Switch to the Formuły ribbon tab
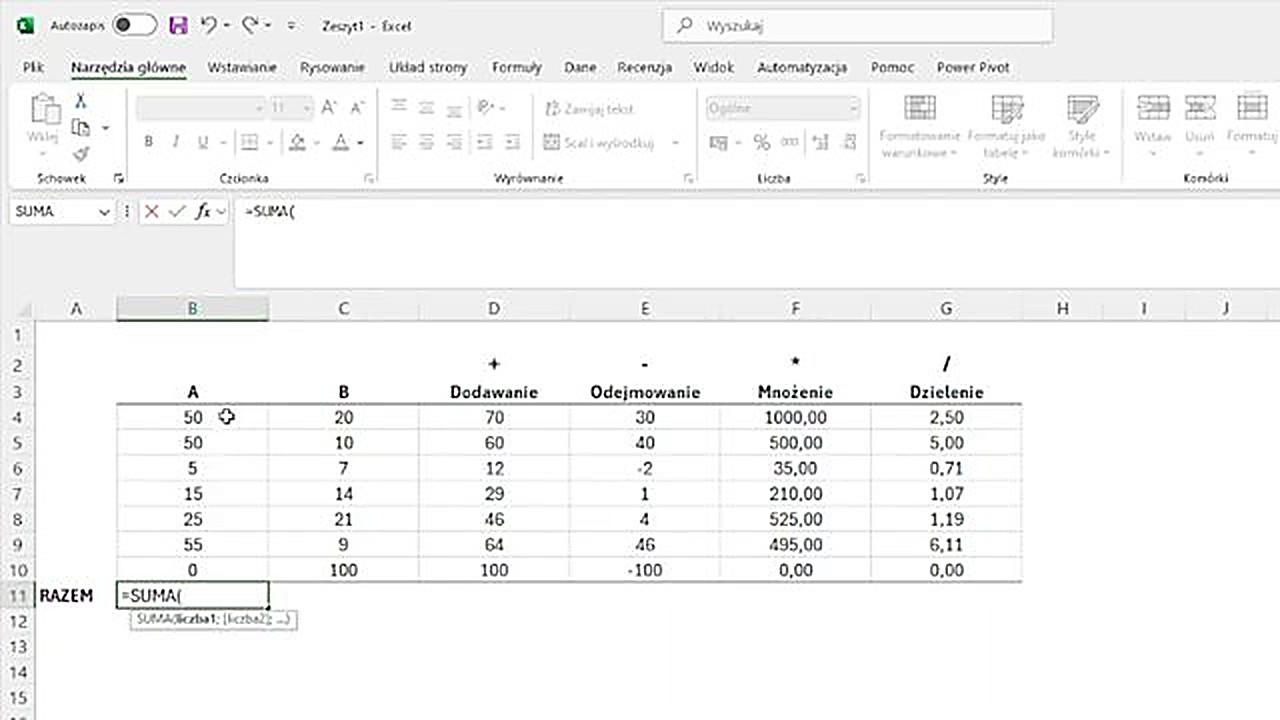Screen dimensions: 1280x720 [x=516, y=67]
